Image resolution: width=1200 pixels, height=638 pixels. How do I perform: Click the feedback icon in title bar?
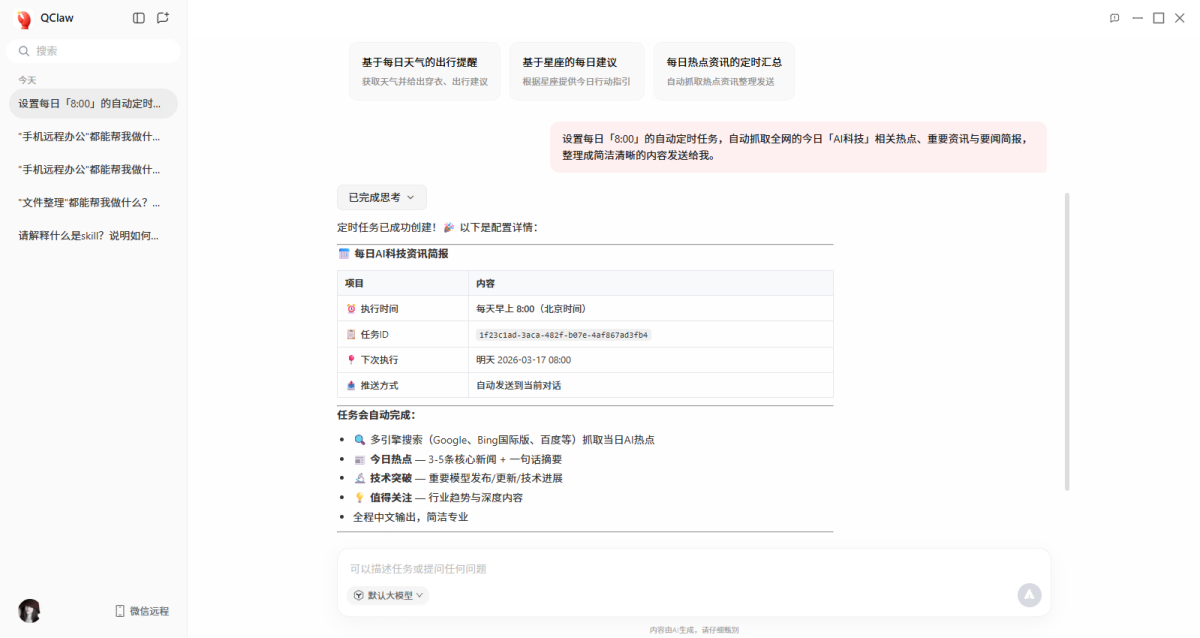click(x=1115, y=18)
